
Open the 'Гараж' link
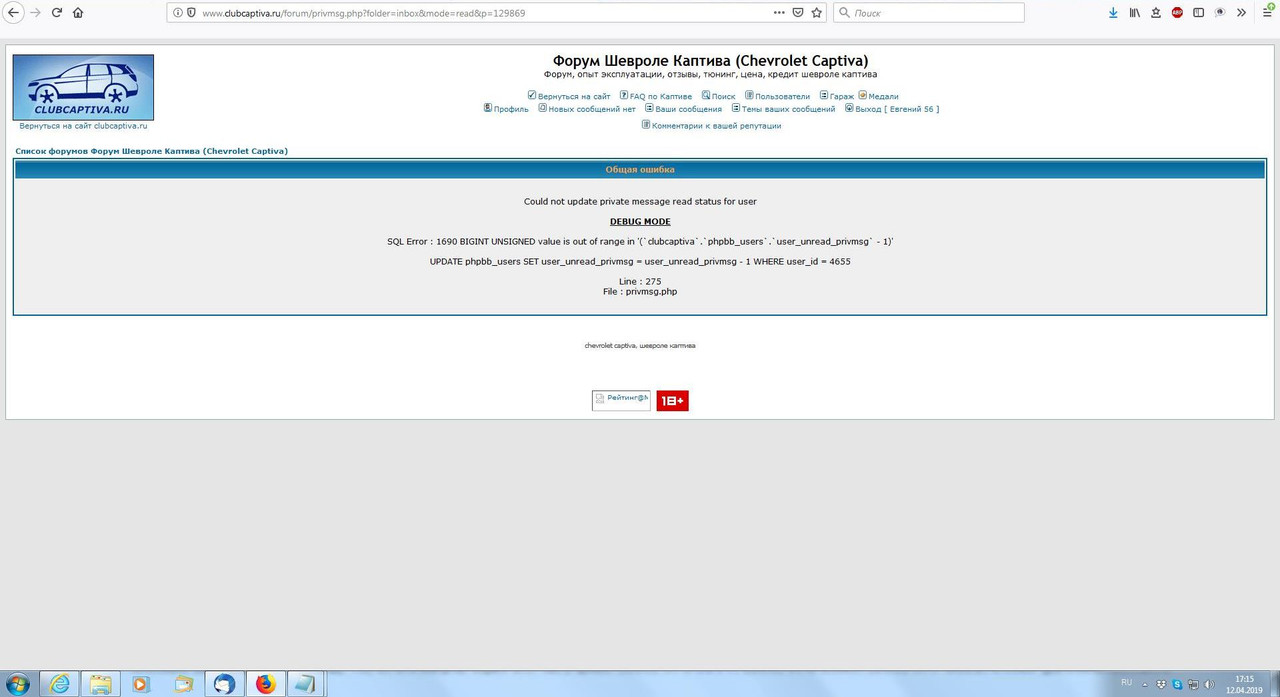coord(841,96)
